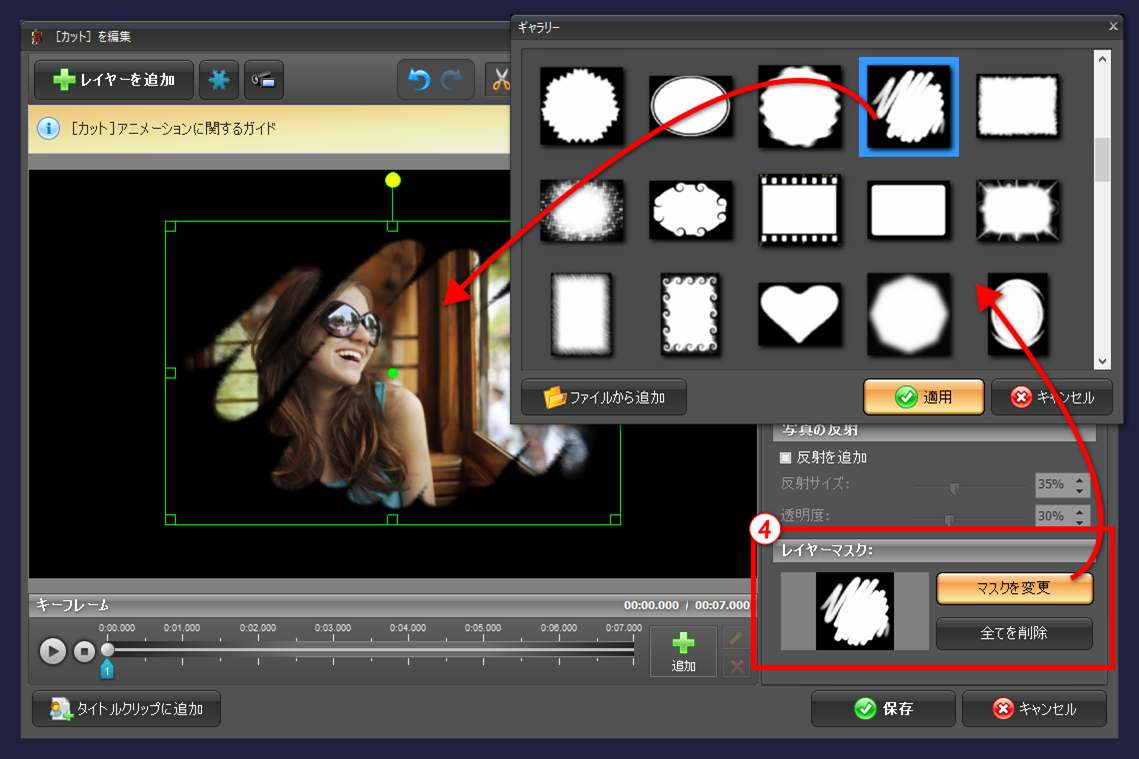Click the camera icon in toolbar
1139x759 pixels.
pos(264,80)
